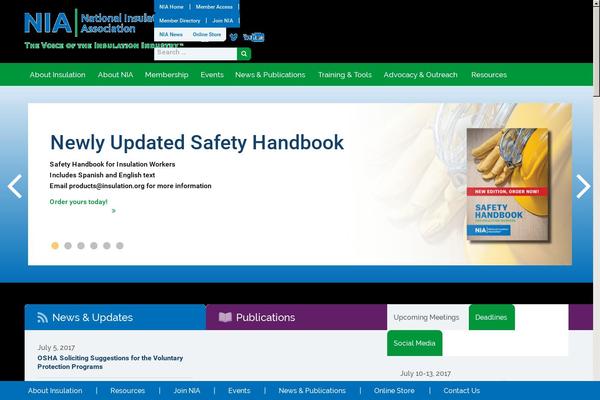Click the green search magnifier button
The width and height of the screenshot is (600, 400).
tap(244, 54)
